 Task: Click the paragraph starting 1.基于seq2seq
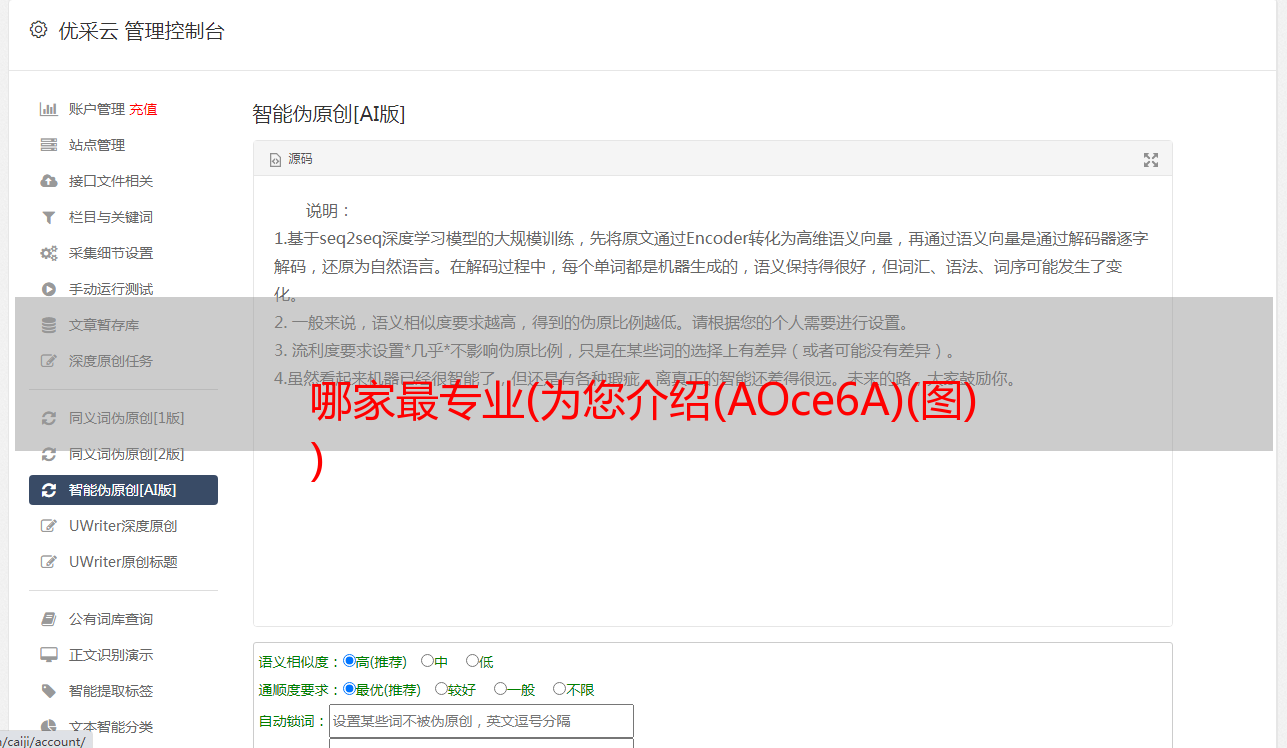tap(711, 267)
